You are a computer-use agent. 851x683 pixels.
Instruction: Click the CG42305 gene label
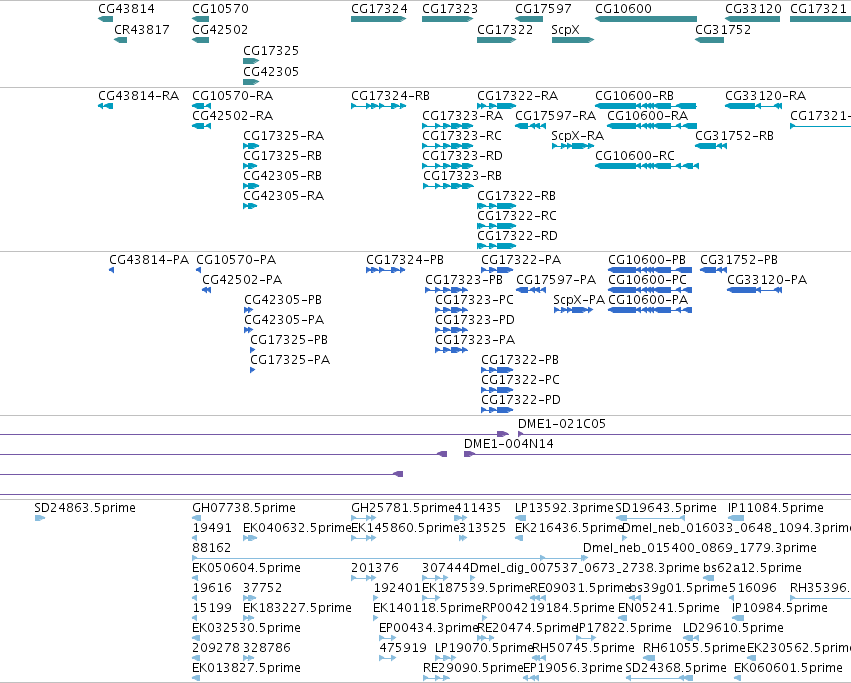(271, 72)
